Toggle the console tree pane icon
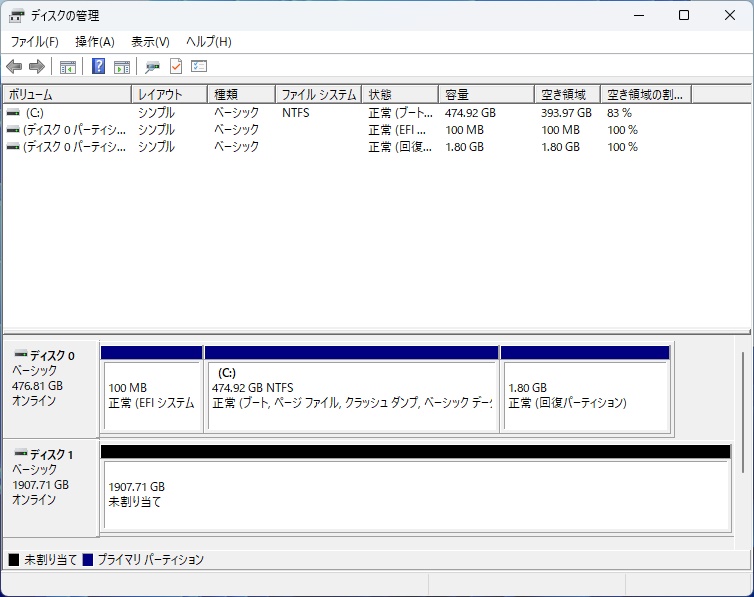754x597 pixels. 68,67
